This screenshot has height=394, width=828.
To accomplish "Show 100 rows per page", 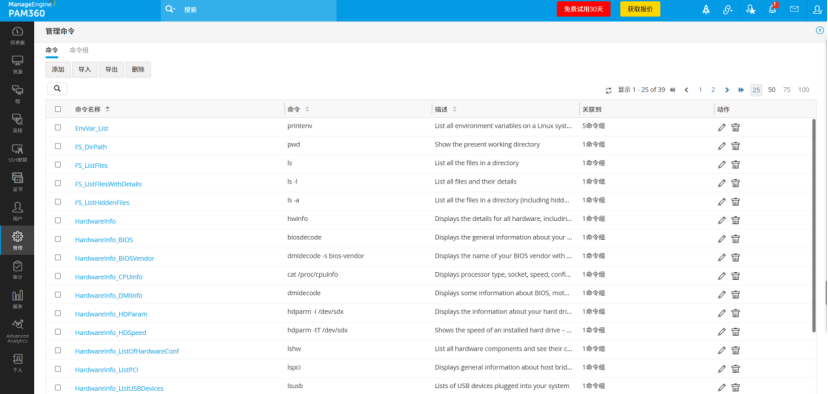I will pos(804,90).
